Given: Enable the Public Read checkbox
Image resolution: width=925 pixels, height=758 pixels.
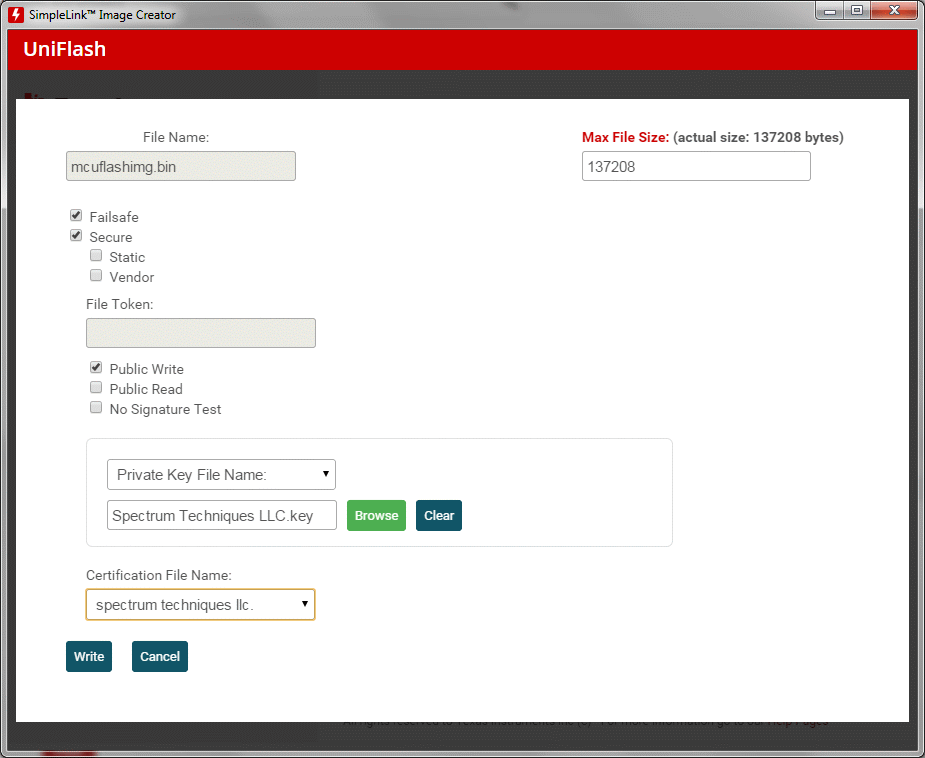Looking at the screenshot, I should point(96,388).
